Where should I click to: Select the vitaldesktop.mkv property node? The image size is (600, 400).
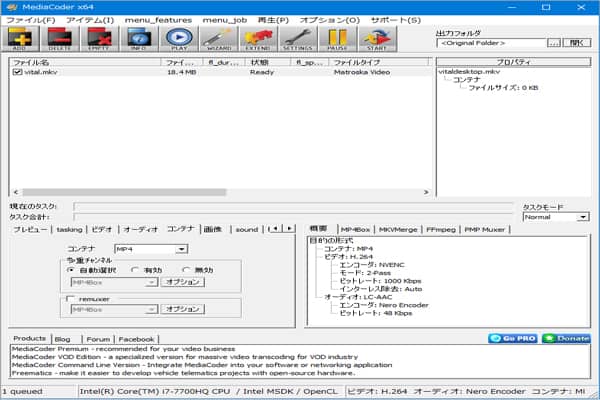469,72
